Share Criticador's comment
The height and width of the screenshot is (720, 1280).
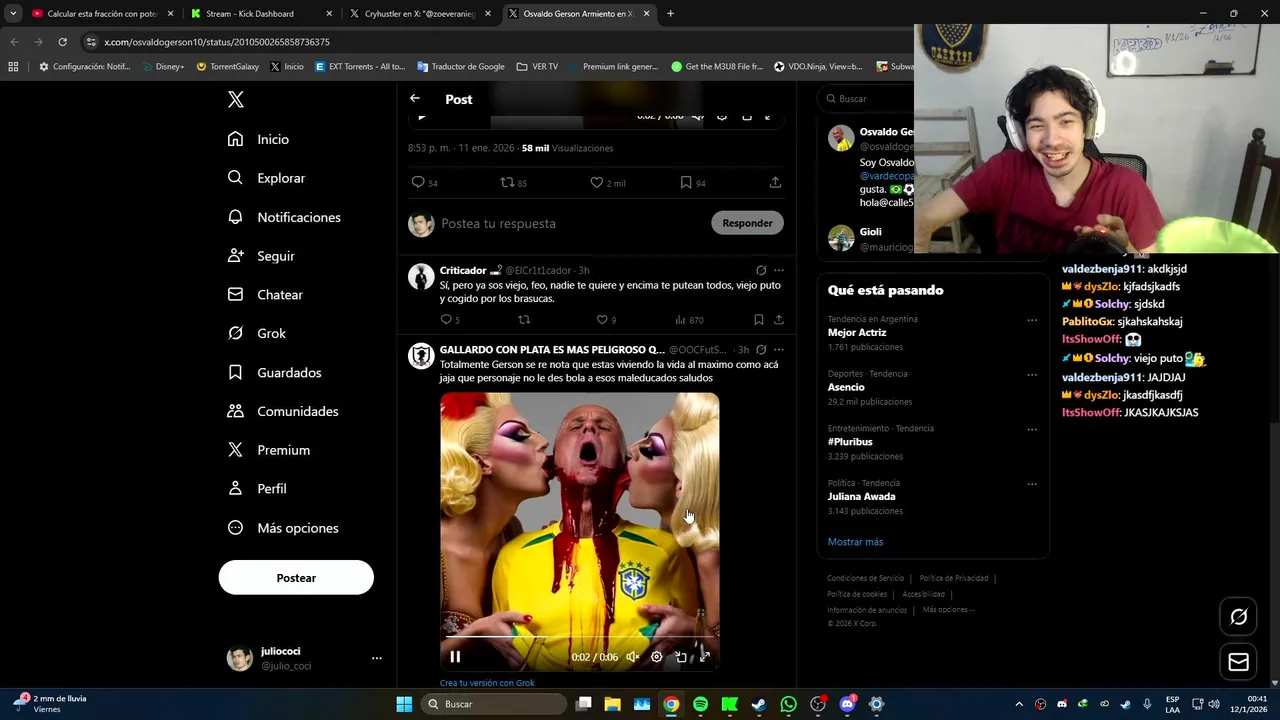[779, 320]
